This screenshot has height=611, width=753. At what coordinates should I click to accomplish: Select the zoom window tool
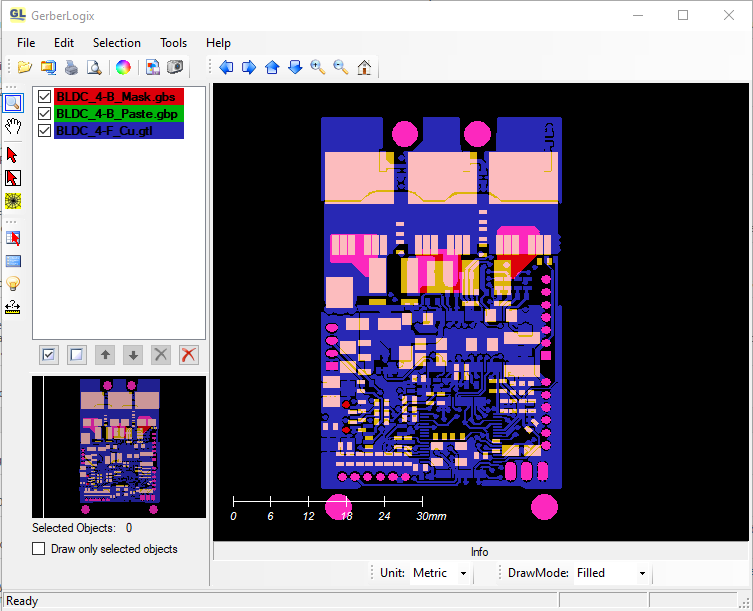13,102
